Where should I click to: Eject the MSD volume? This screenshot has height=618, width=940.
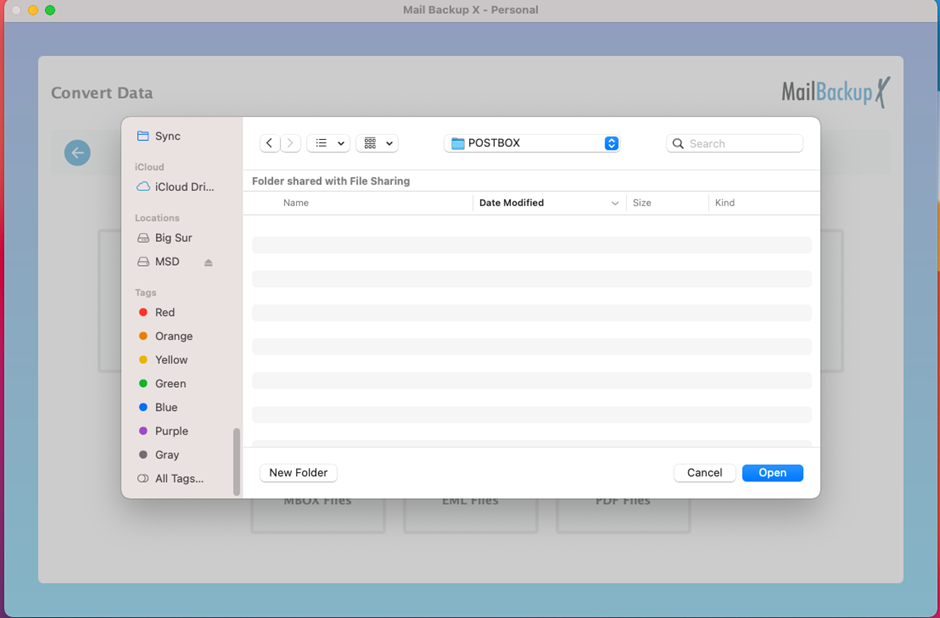point(208,263)
